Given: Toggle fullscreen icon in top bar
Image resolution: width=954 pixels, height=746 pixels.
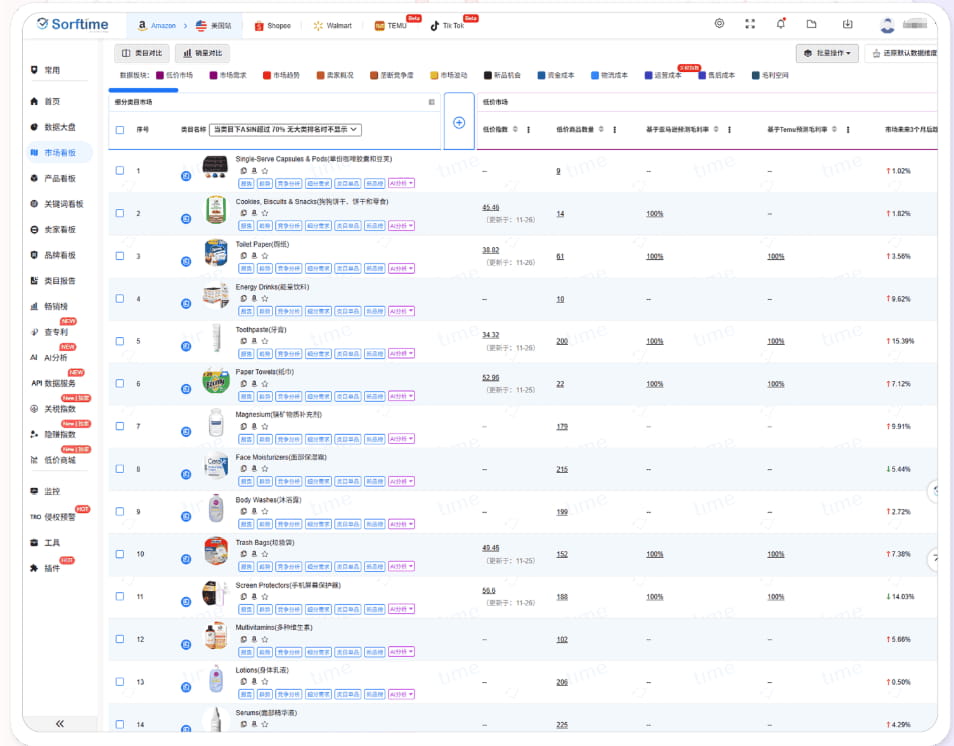Looking at the screenshot, I should click(750, 24).
